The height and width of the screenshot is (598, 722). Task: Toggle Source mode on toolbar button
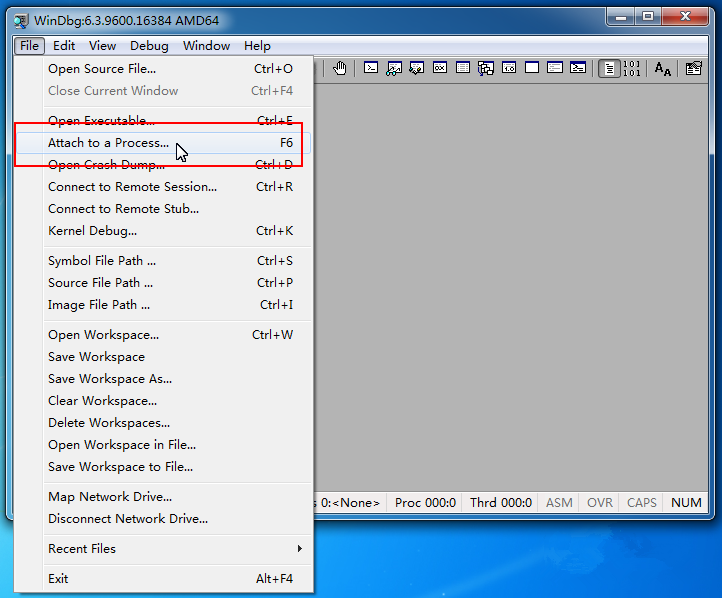point(609,69)
